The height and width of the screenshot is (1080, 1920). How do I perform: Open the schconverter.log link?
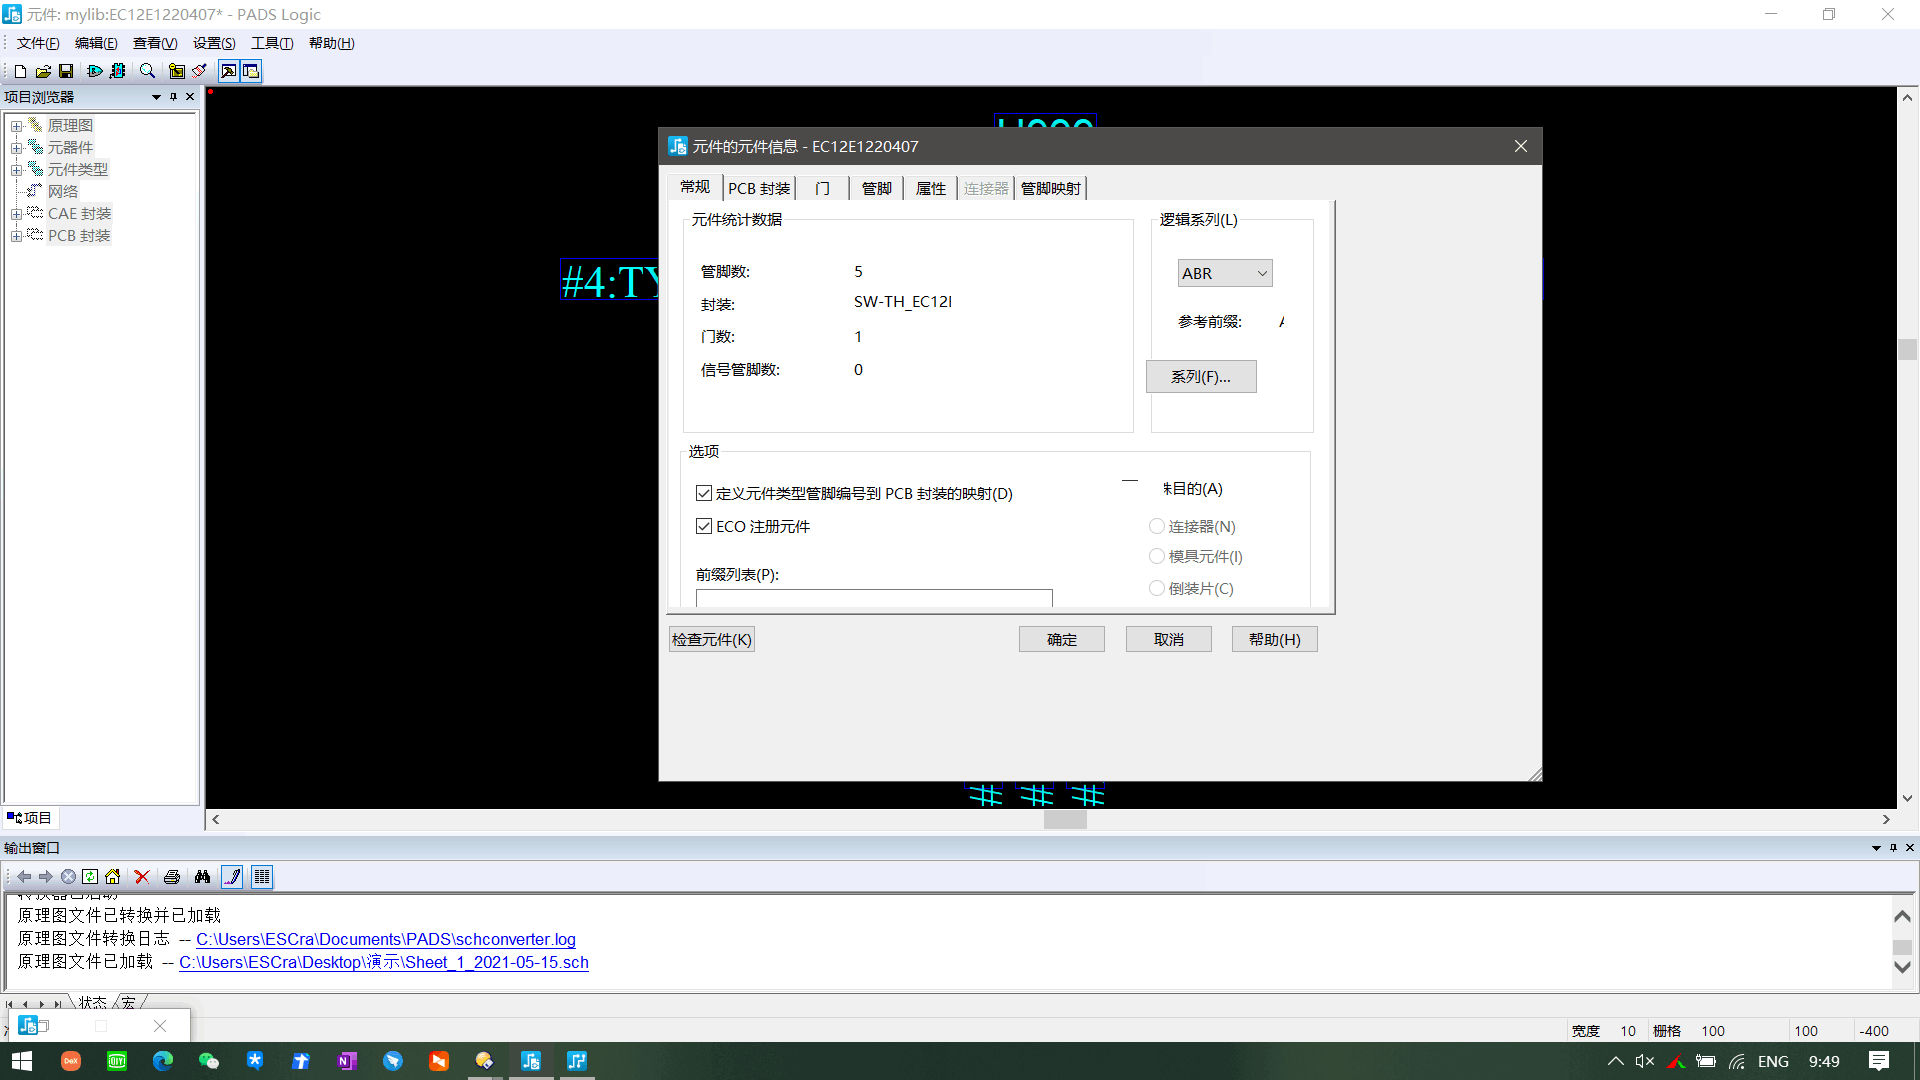point(386,940)
